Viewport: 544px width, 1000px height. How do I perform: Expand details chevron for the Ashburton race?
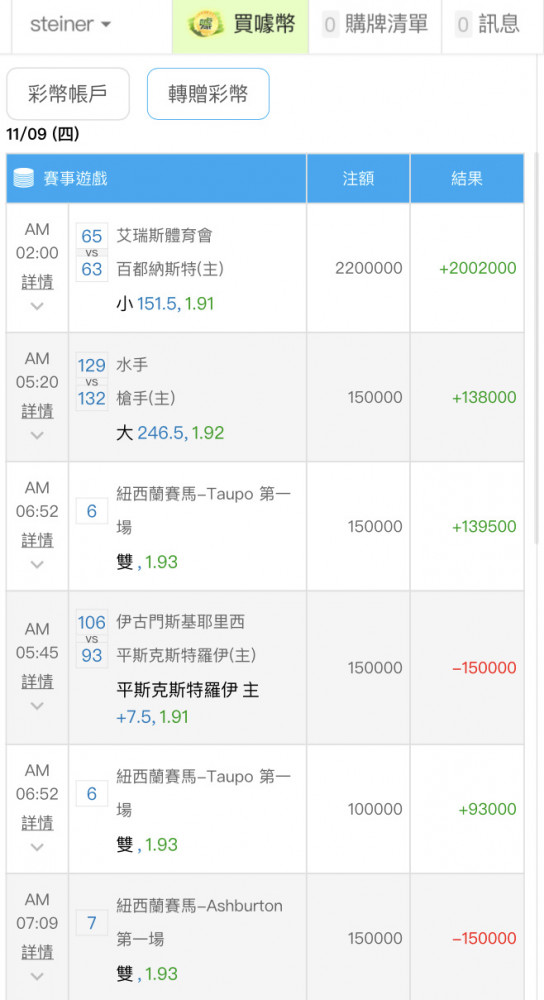coord(37,976)
